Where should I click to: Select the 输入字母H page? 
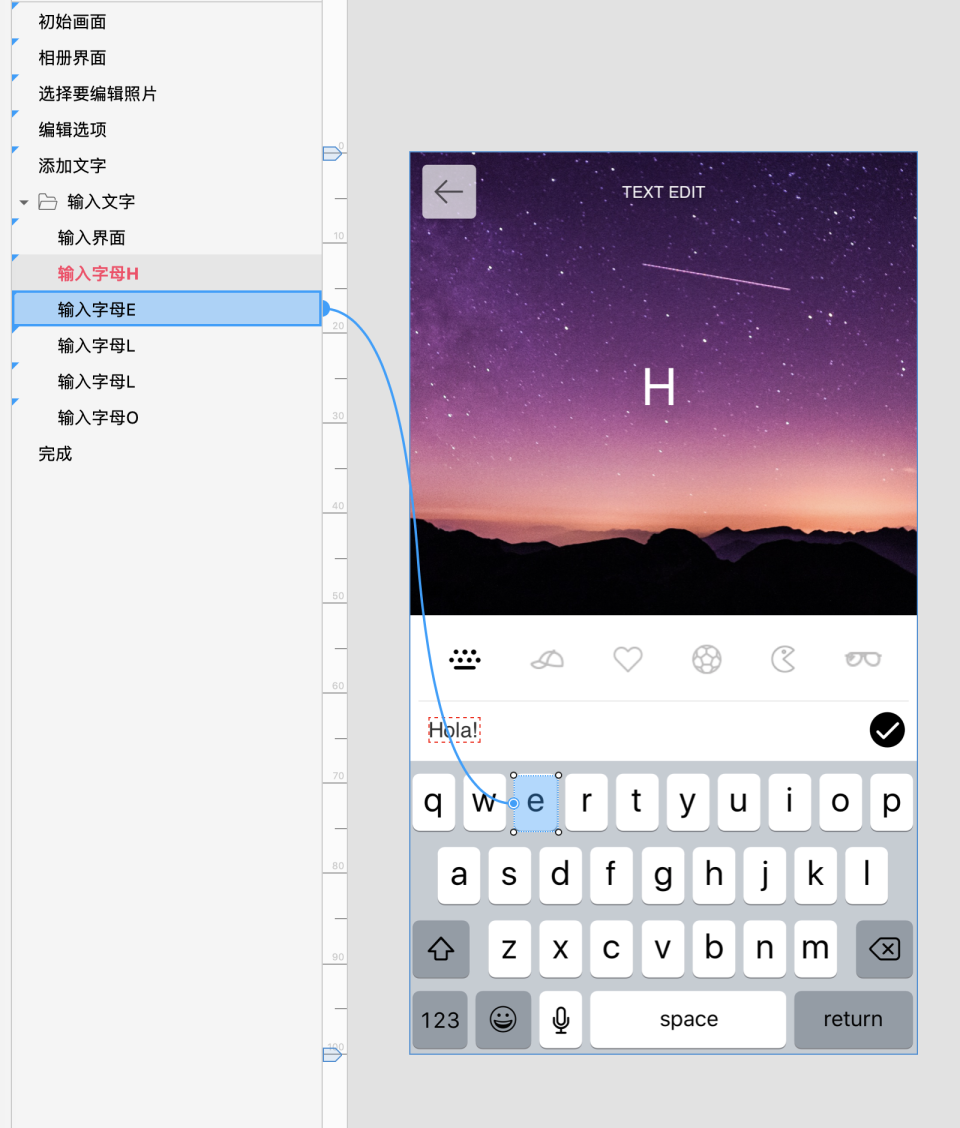[98, 273]
